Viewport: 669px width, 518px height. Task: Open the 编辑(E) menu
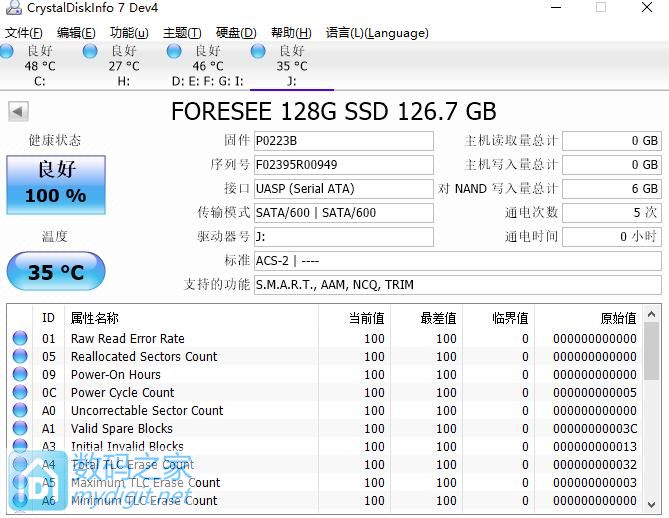coord(76,33)
